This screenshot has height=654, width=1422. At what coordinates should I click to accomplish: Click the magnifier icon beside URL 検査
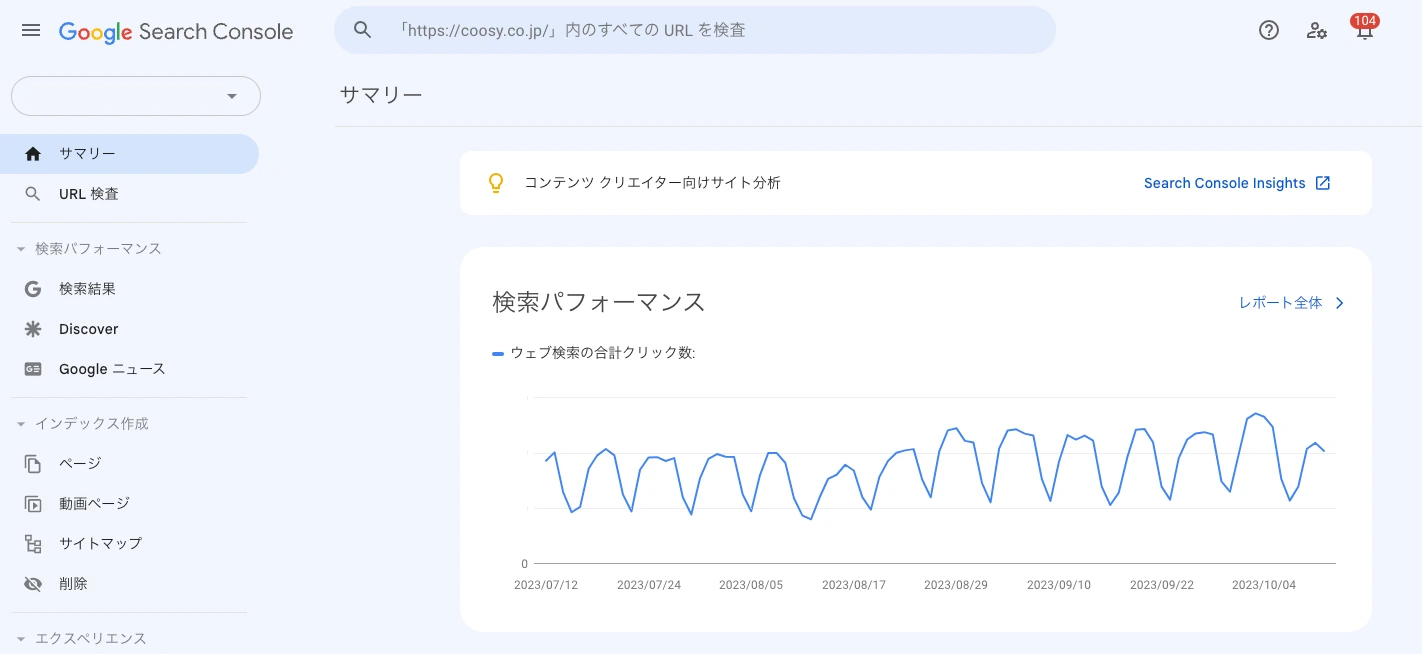pos(33,194)
